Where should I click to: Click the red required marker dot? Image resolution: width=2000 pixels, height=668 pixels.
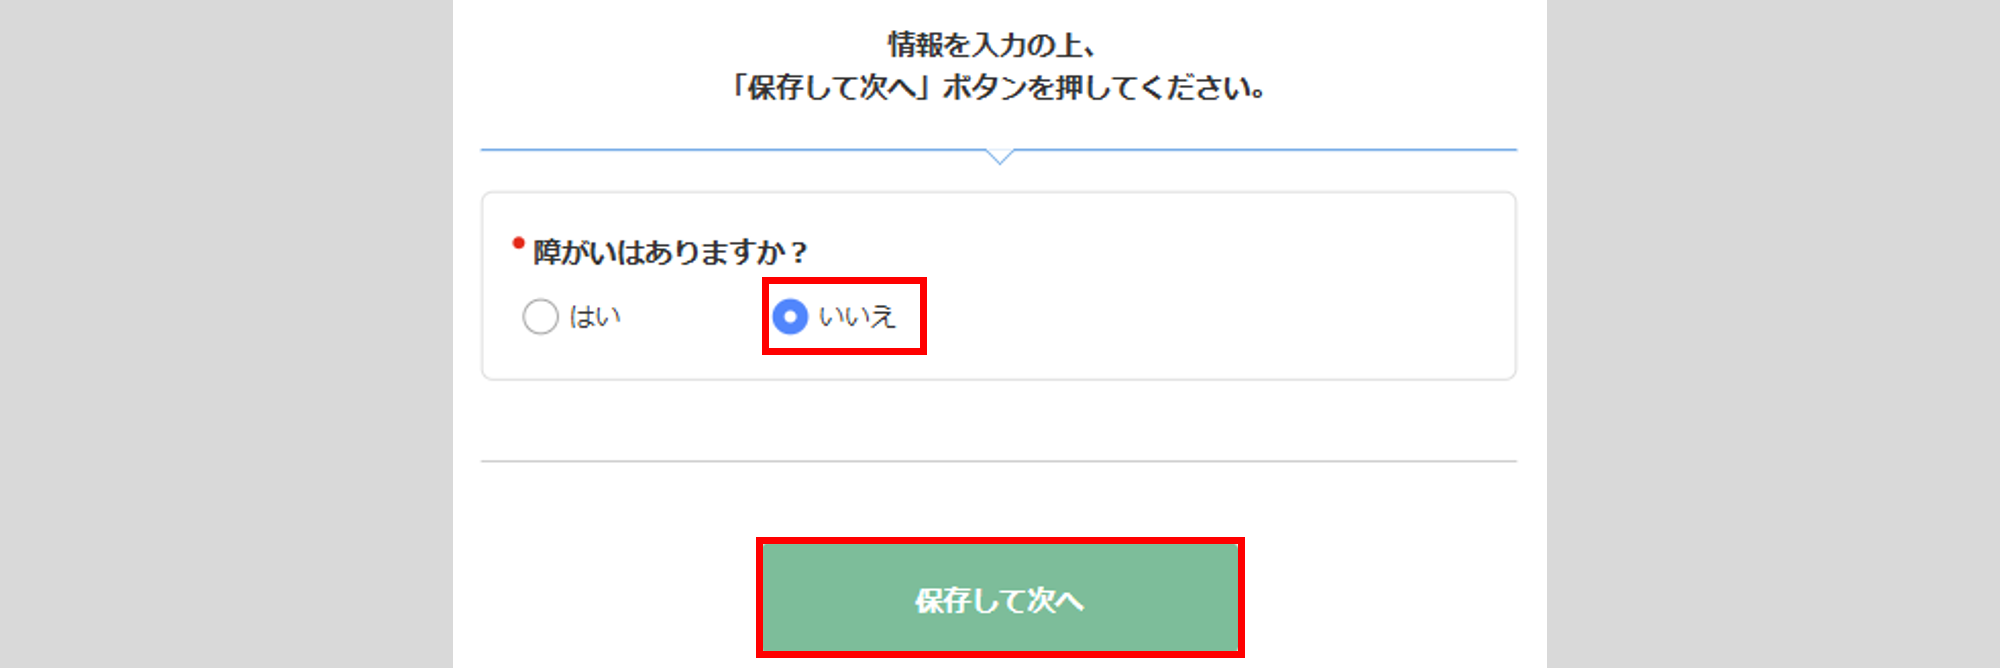518,243
